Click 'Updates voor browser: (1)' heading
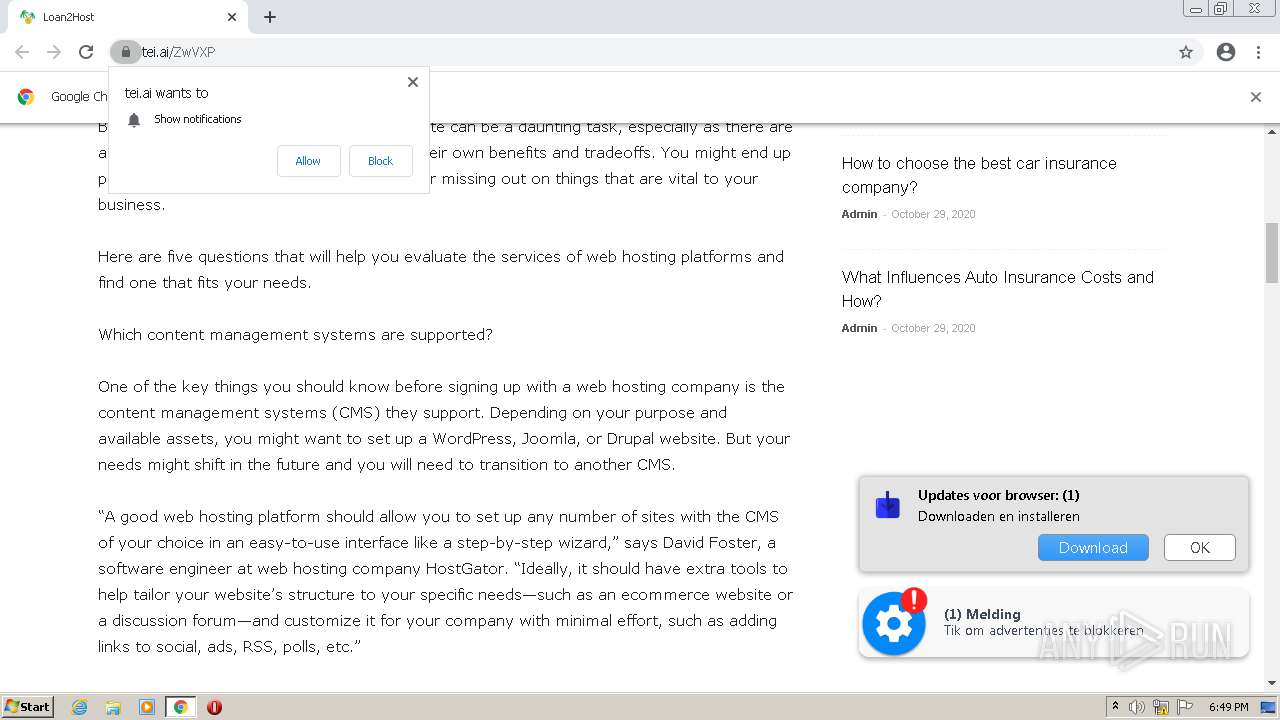The height and width of the screenshot is (720, 1280). coord(998,495)
